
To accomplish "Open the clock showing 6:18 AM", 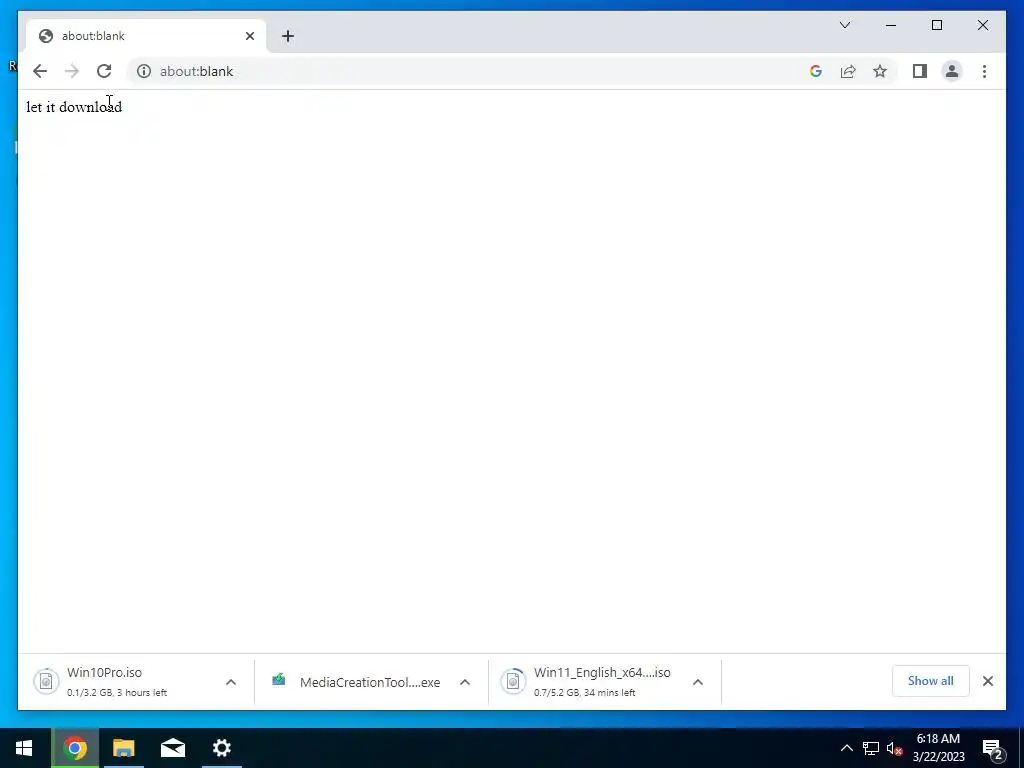I will pyautogui.click(x=938, y=748).
